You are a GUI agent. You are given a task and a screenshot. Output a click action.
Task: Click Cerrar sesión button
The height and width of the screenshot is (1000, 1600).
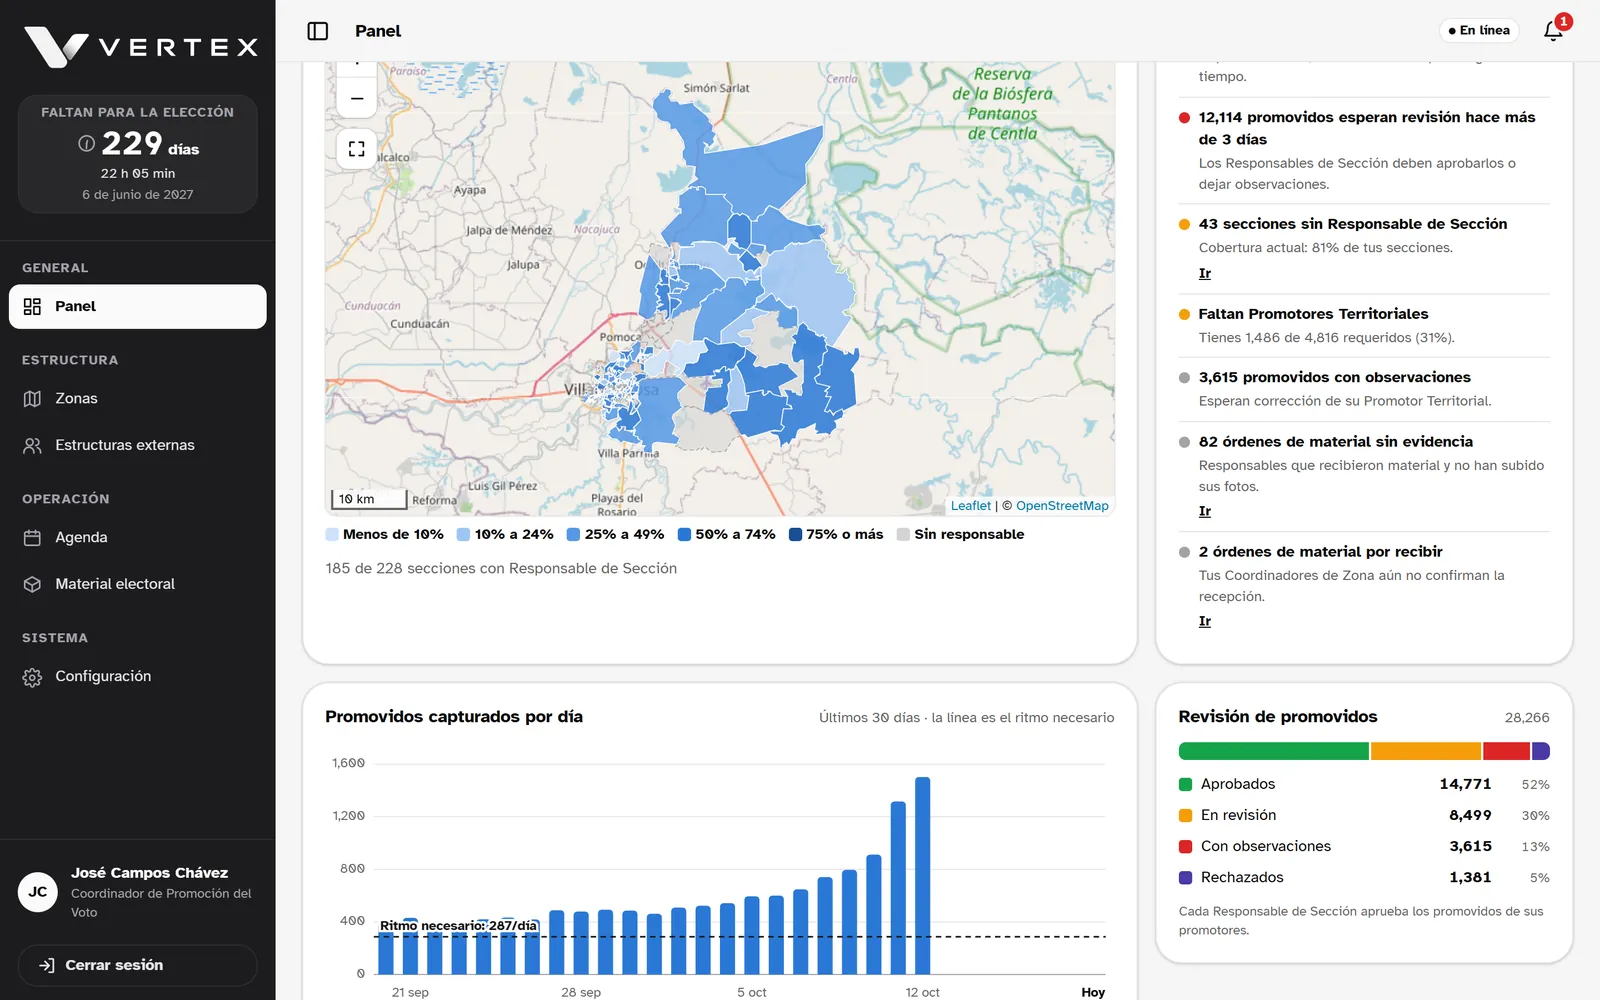pos(138,965)
